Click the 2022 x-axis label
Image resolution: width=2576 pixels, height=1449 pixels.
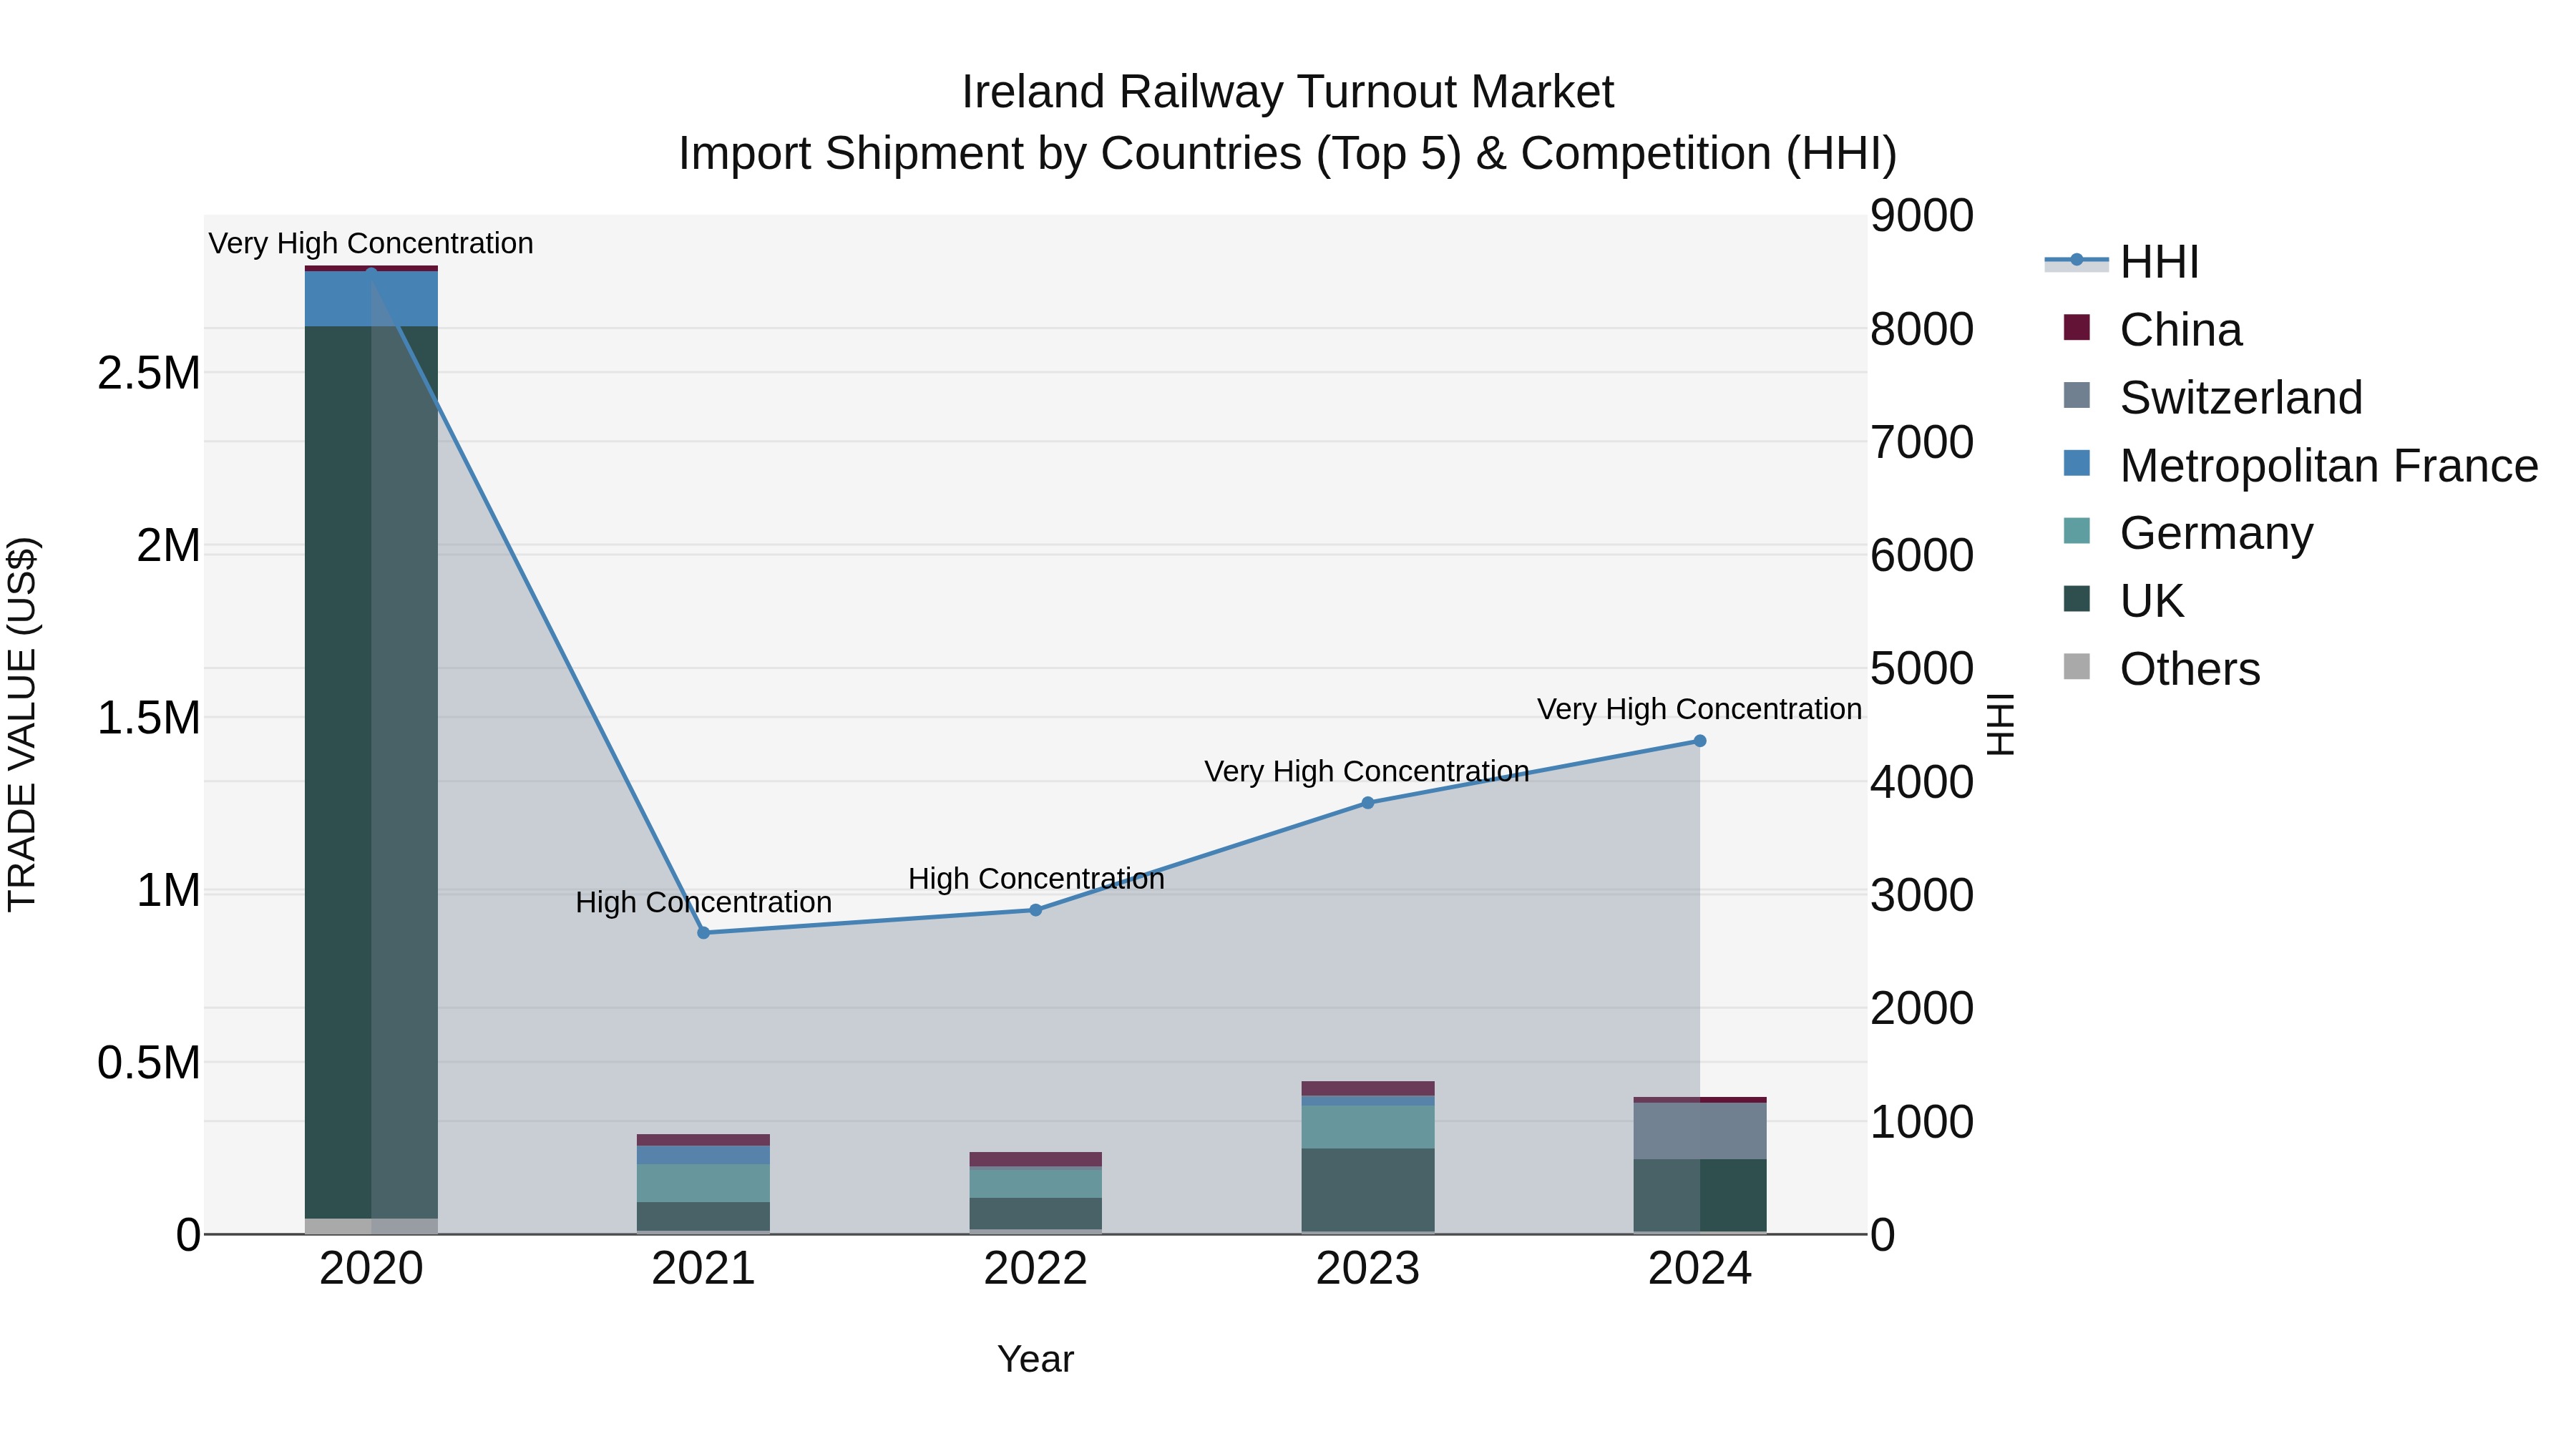pos(1036,1269)
